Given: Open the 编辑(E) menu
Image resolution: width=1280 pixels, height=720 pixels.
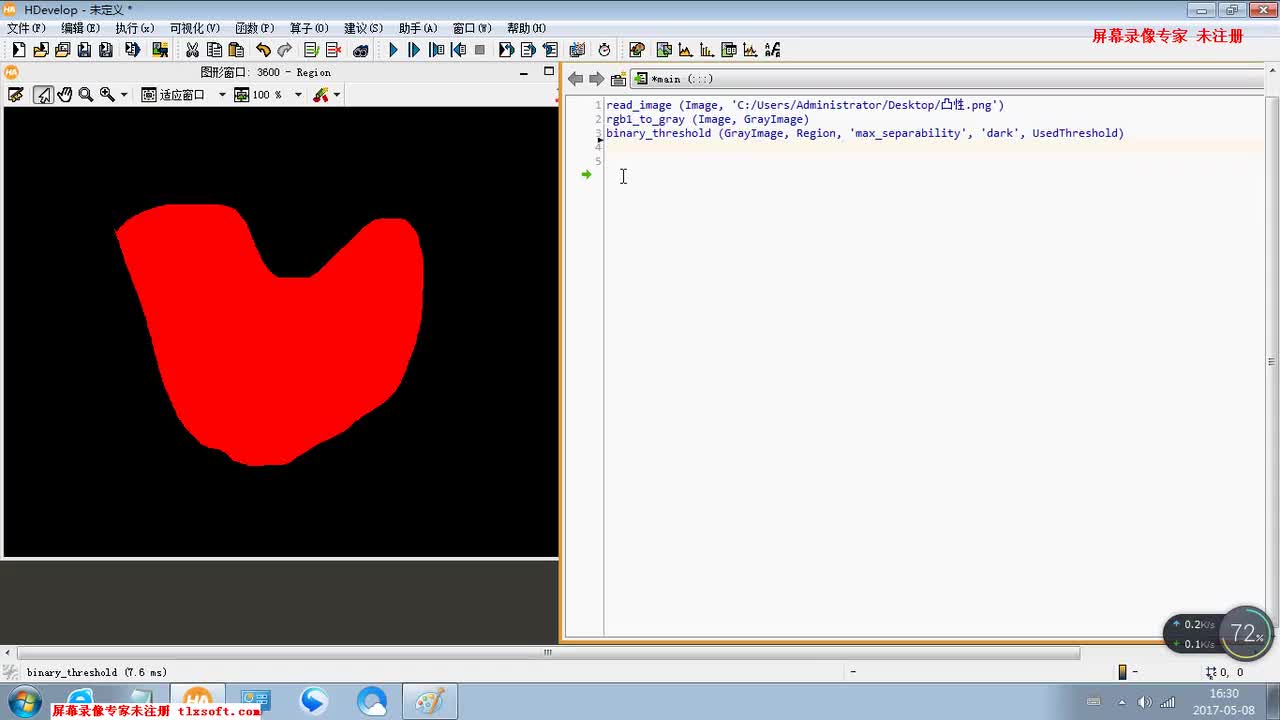Looking at the screenshot, I should 80,28.
